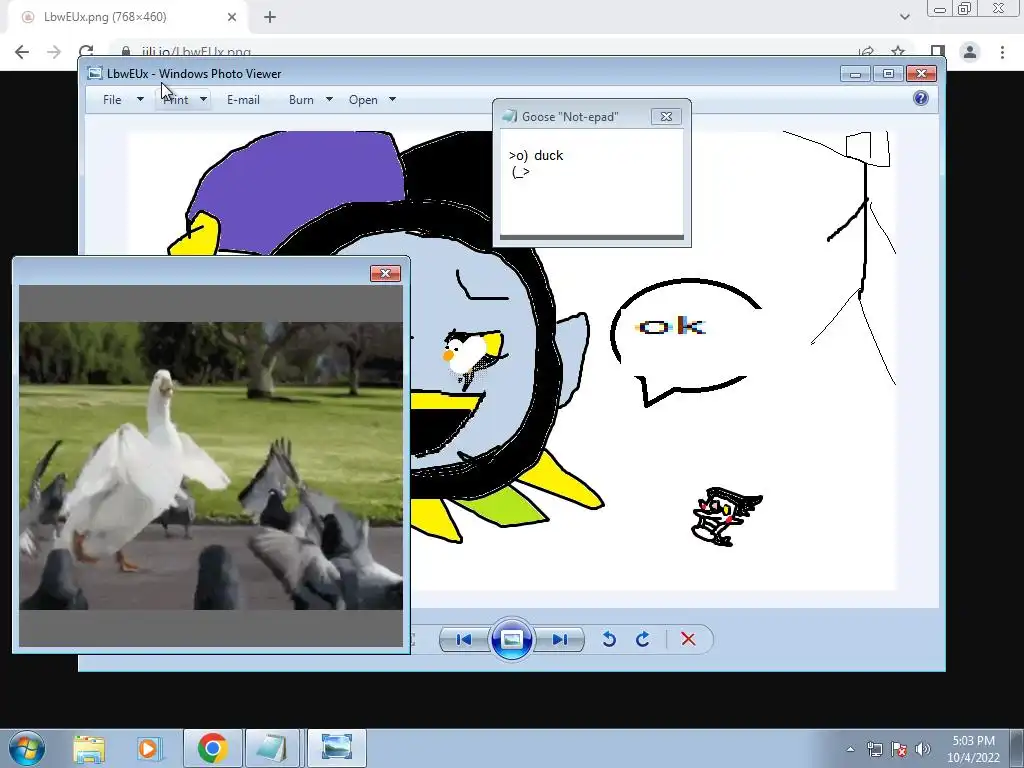
Task: Show hidden tray icons arrow
Action: (x=850, y=749)
